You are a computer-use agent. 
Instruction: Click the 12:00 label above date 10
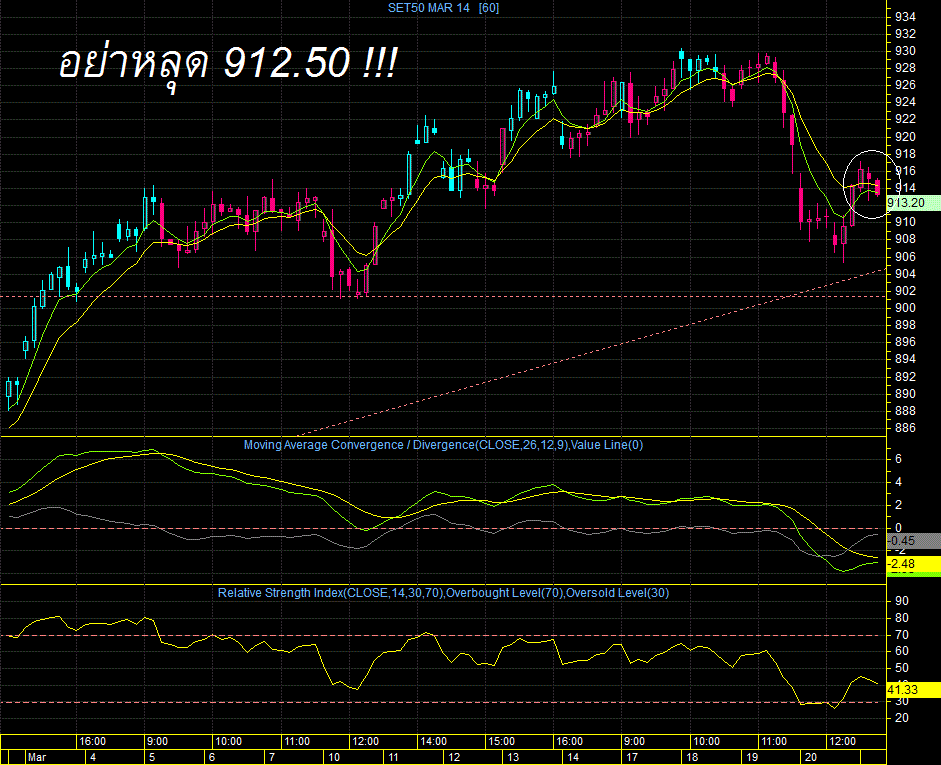365,742
